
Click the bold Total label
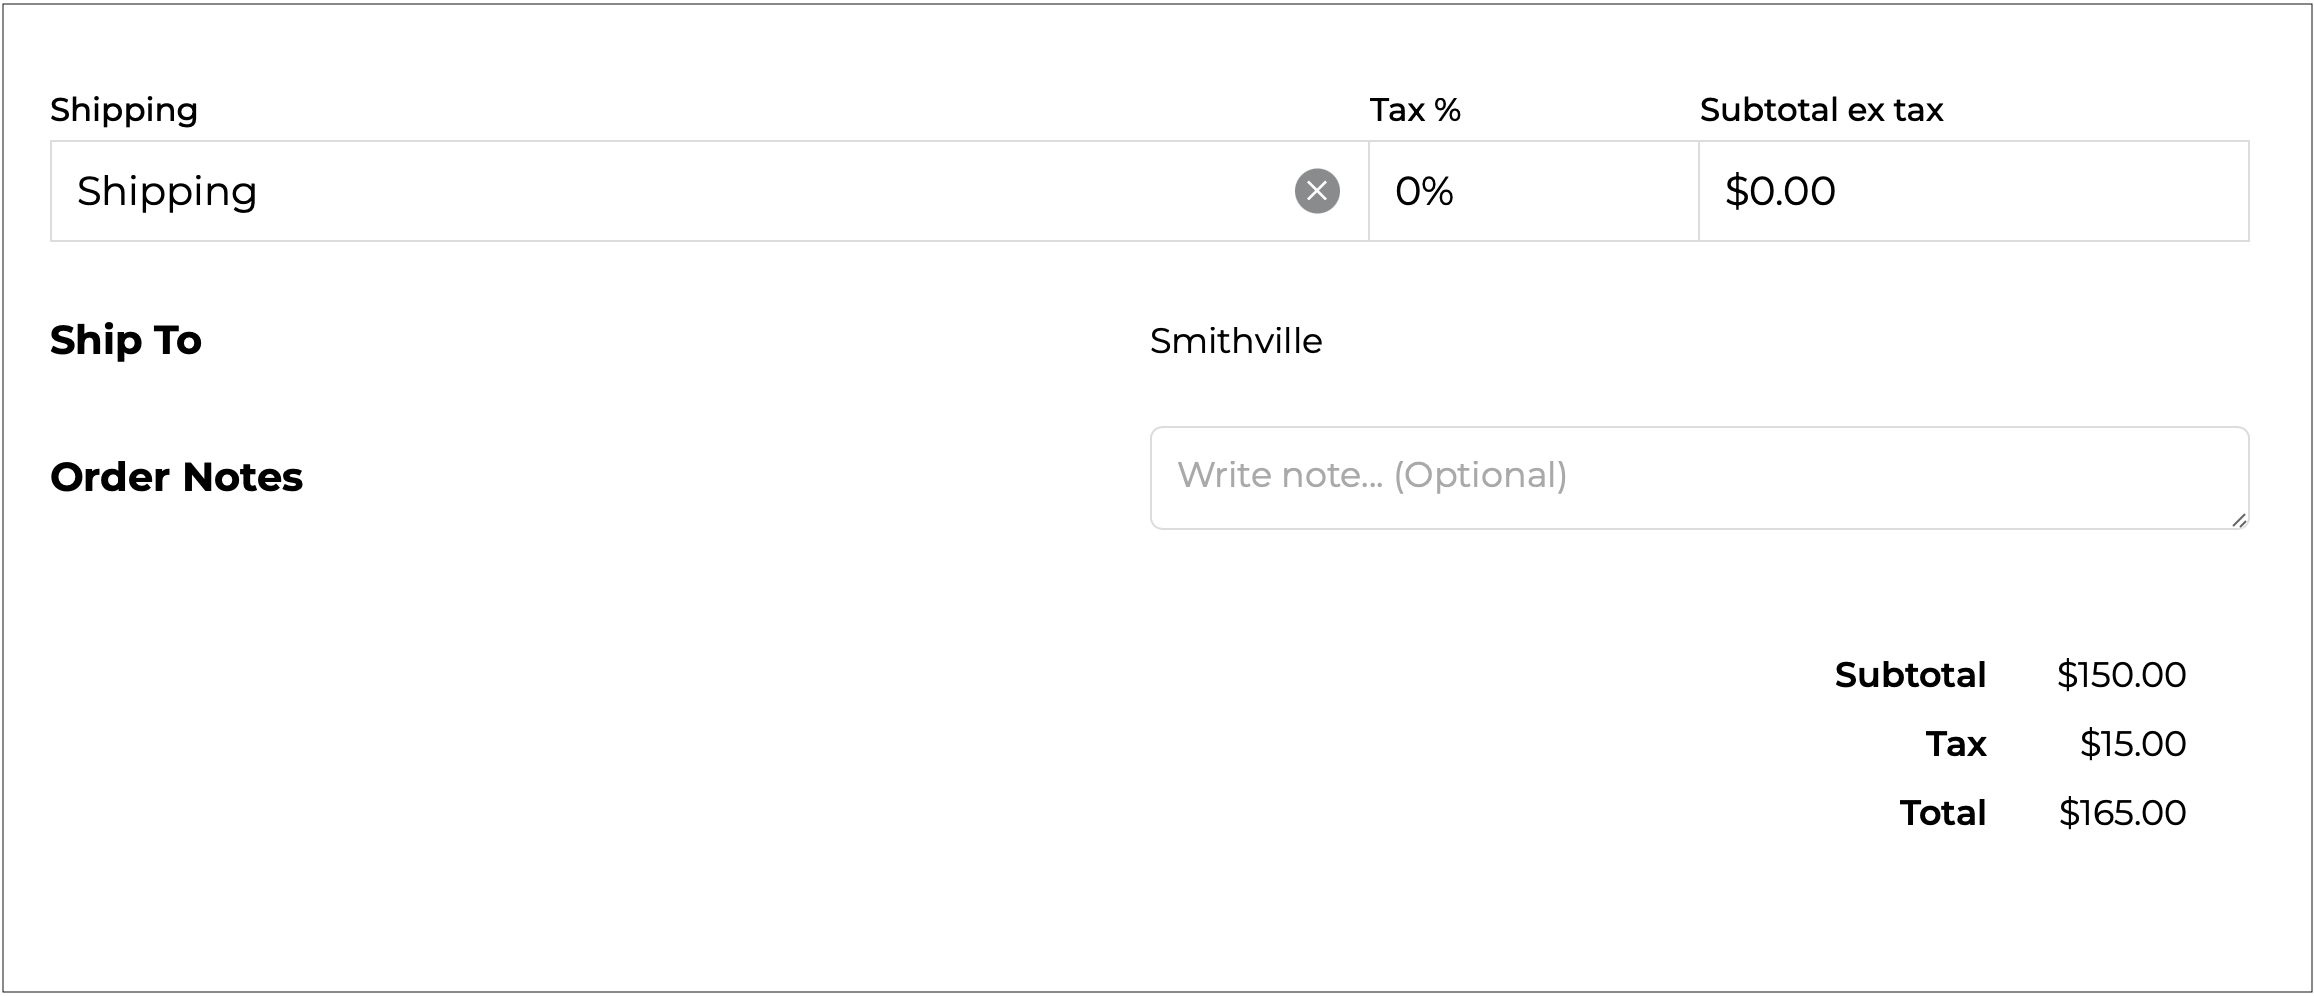[1942, 813]
